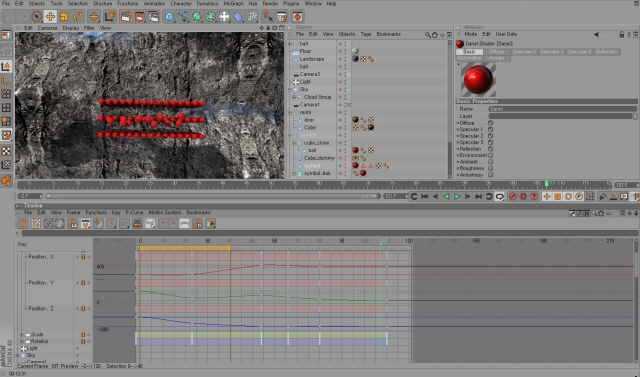Toggle the Diffuse checkbox
The width and height of the screenshot is (640, 377).
pyautogui.click(x=491, y=123)
